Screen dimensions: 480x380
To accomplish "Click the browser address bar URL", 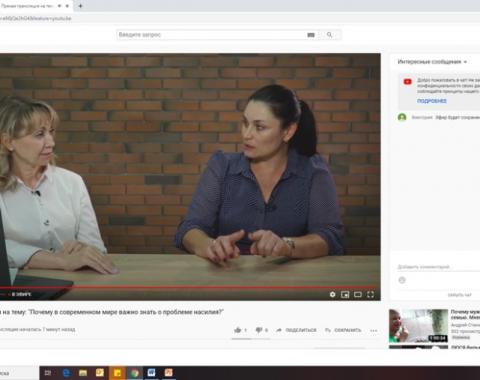I will 36,19.
